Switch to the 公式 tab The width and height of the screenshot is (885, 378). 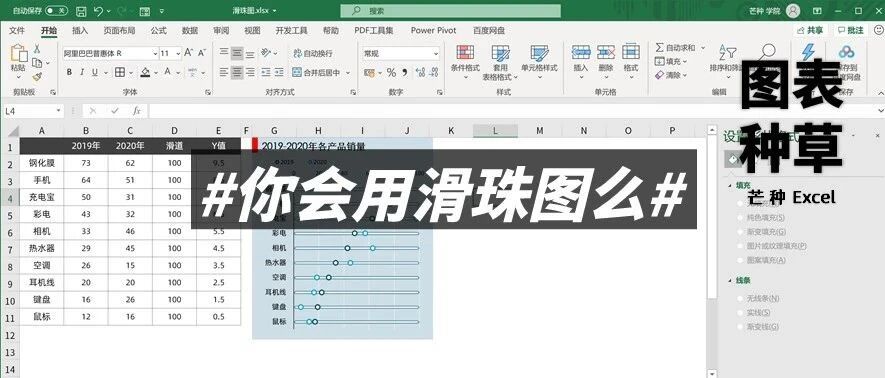click(x=158, y=30)
